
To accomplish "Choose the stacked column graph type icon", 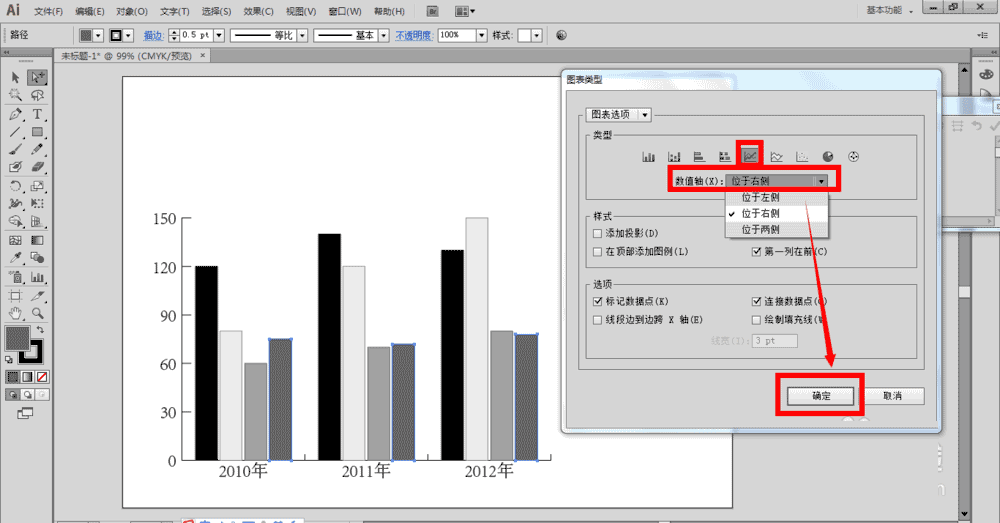I will [674, 156].
